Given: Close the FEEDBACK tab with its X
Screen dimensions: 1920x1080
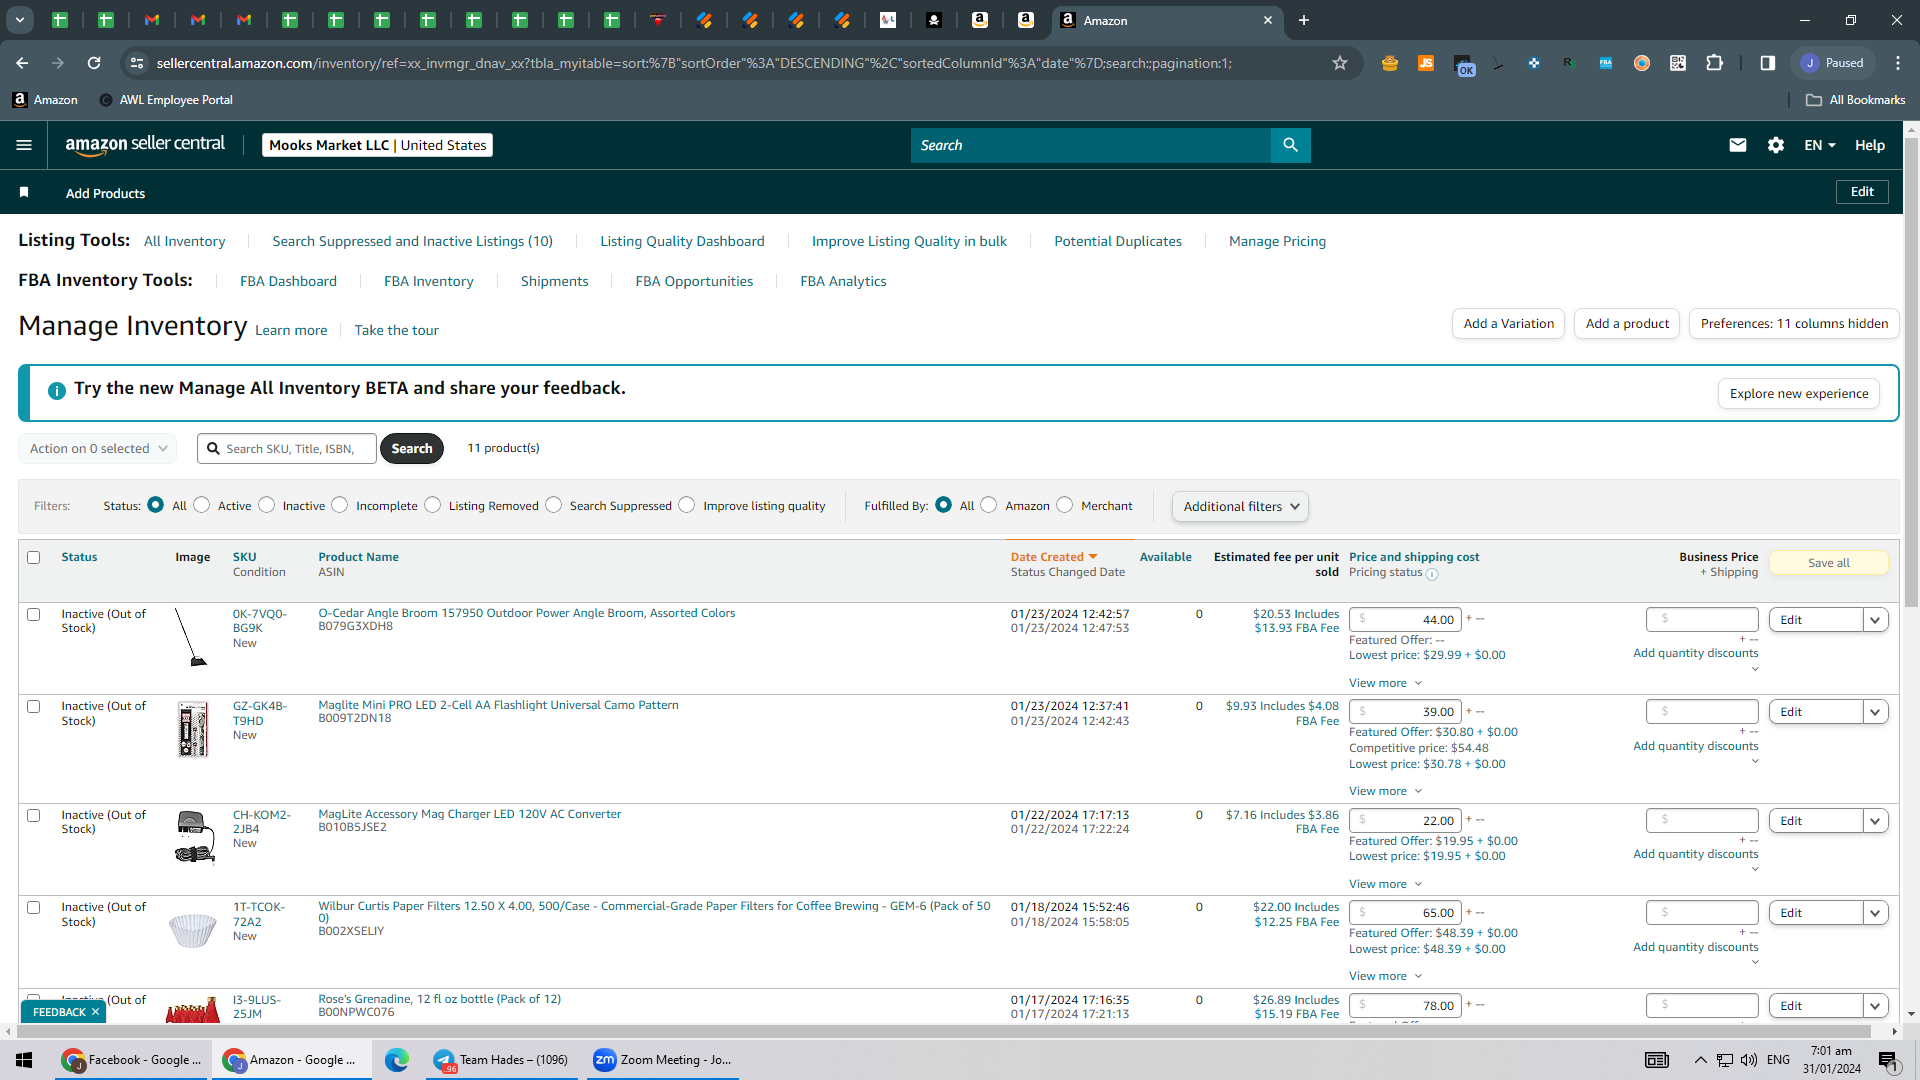Looking at the screenshot, I should pyautogui.click(x=95, y=1012).
